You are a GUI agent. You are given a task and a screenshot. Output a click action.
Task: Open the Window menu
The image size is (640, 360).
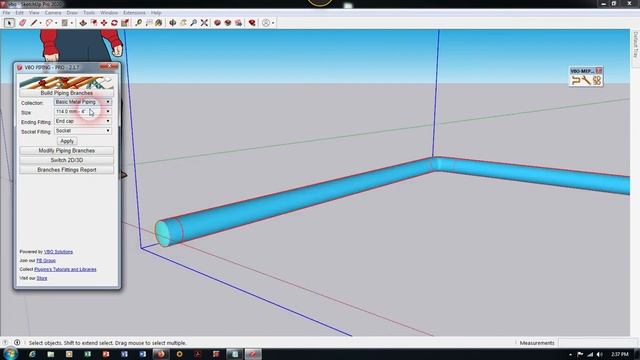(109, 13)
